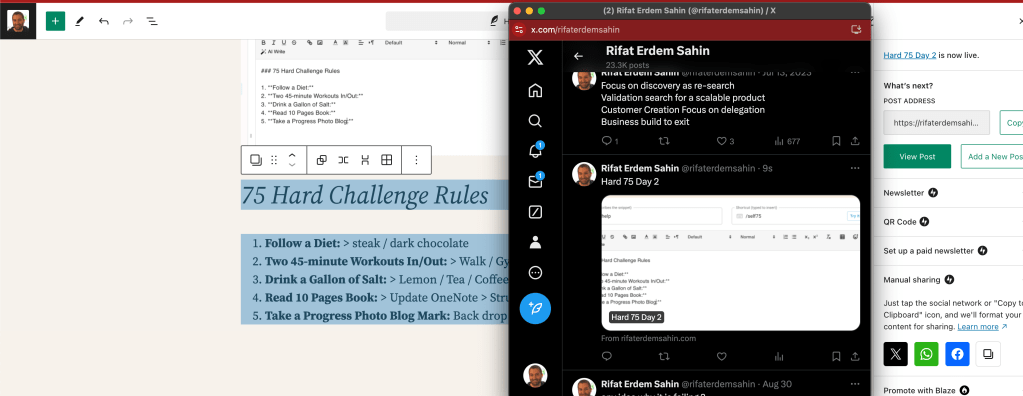Viewport: 1023px width, 396px height.
Task: Click Add a New Post button
Action: (x=992, y=157)
